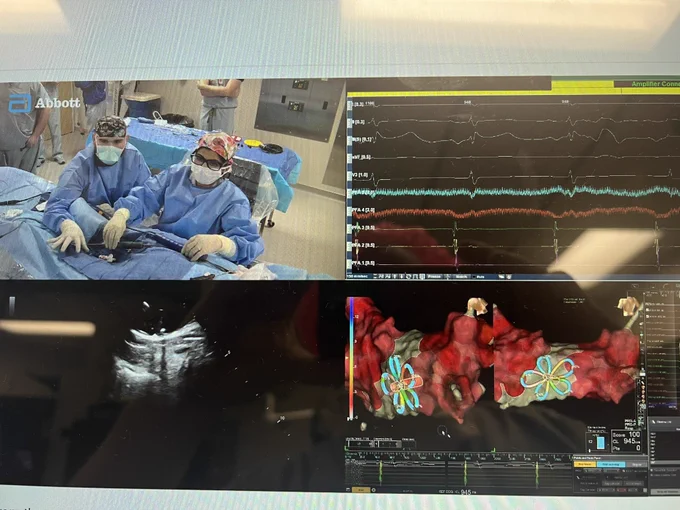This screenshot has height=510, width=680.
Task: Click the Freeze button in the recording toolbar
Action: [x=434, y=276]
